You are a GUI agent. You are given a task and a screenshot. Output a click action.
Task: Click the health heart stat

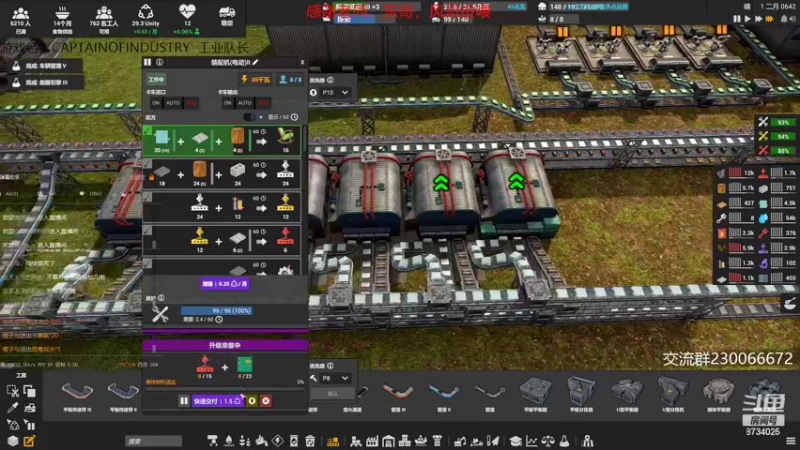(187, 19)
